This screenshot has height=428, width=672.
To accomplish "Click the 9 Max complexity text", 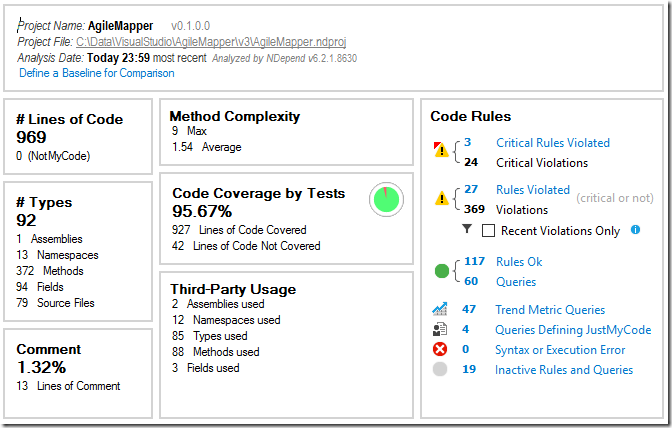I will (x=189, y=131).
